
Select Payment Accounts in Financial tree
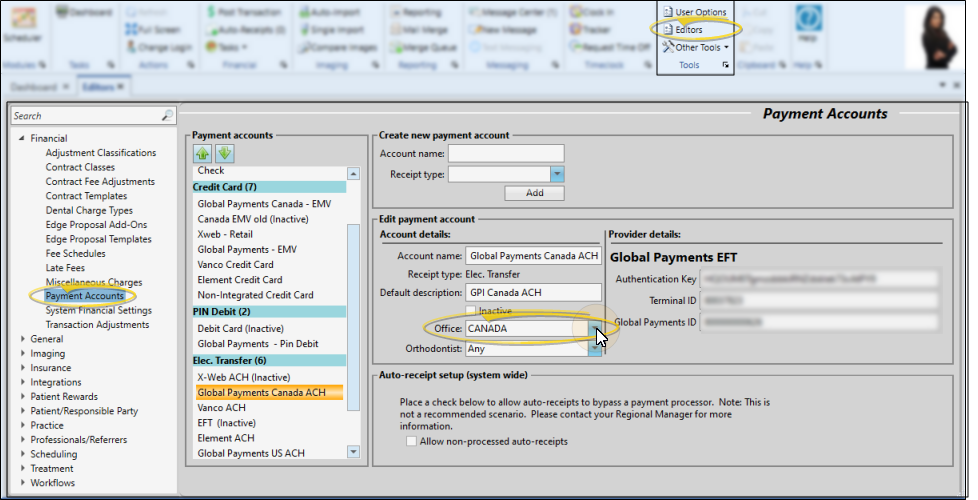coord(84,296)
